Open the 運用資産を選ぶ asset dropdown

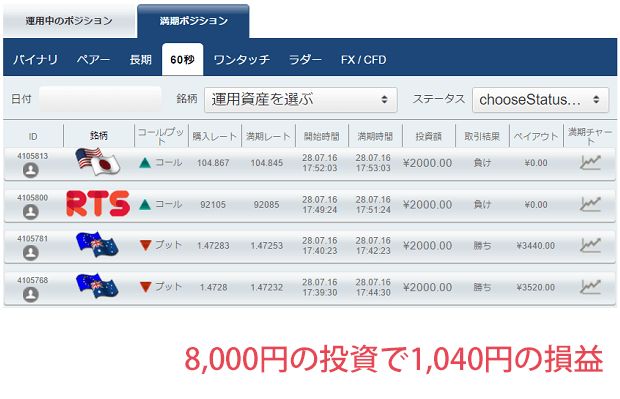click(301, 100)
